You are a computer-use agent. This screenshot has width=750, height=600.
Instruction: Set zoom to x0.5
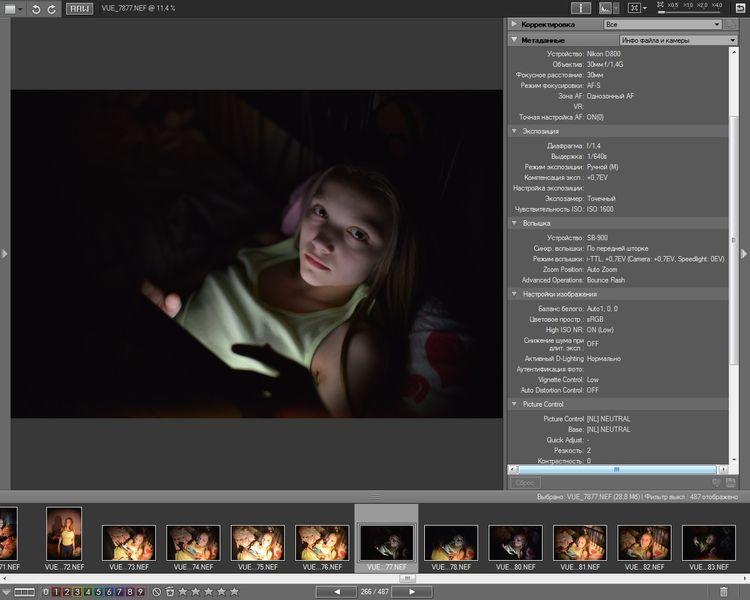pyautogui.click(x=673, y=5)
